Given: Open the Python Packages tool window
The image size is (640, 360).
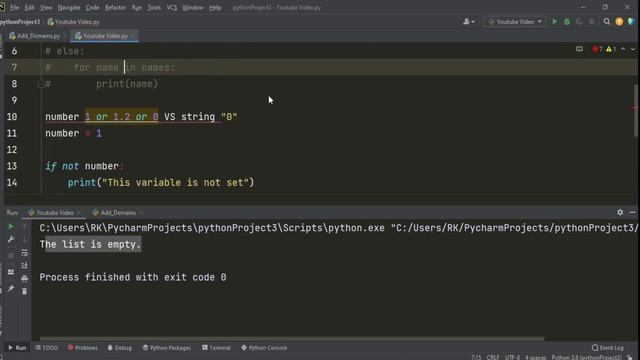Looking at the screenshot, I should click(x=167, y=348).
